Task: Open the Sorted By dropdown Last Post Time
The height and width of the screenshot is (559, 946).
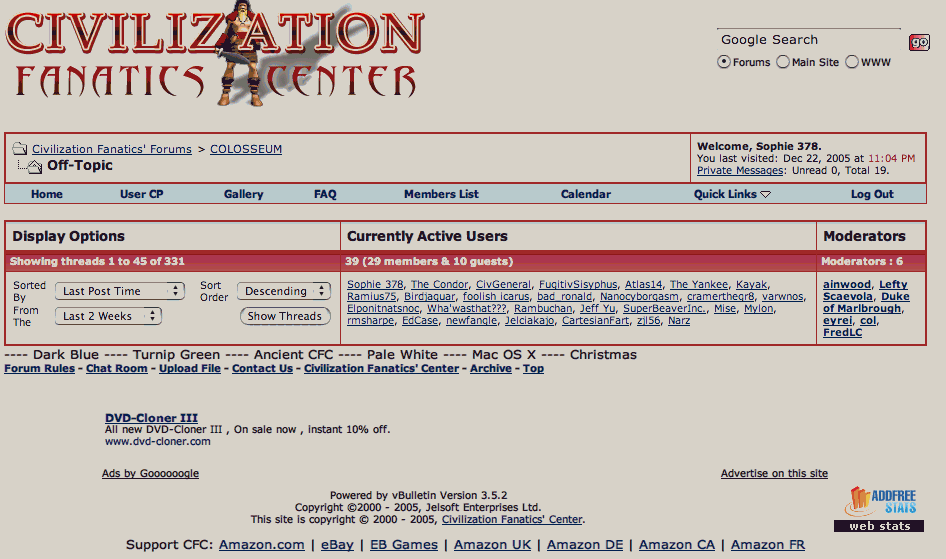Action: pos(119,291)
